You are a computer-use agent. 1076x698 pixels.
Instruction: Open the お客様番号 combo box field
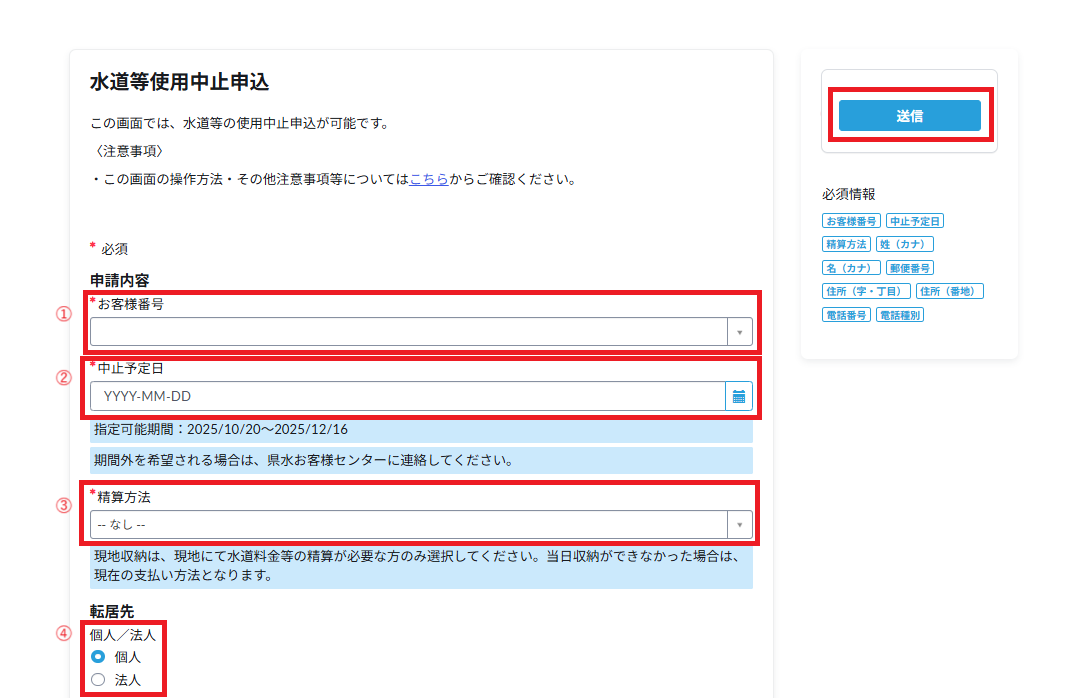coord(408,332)
